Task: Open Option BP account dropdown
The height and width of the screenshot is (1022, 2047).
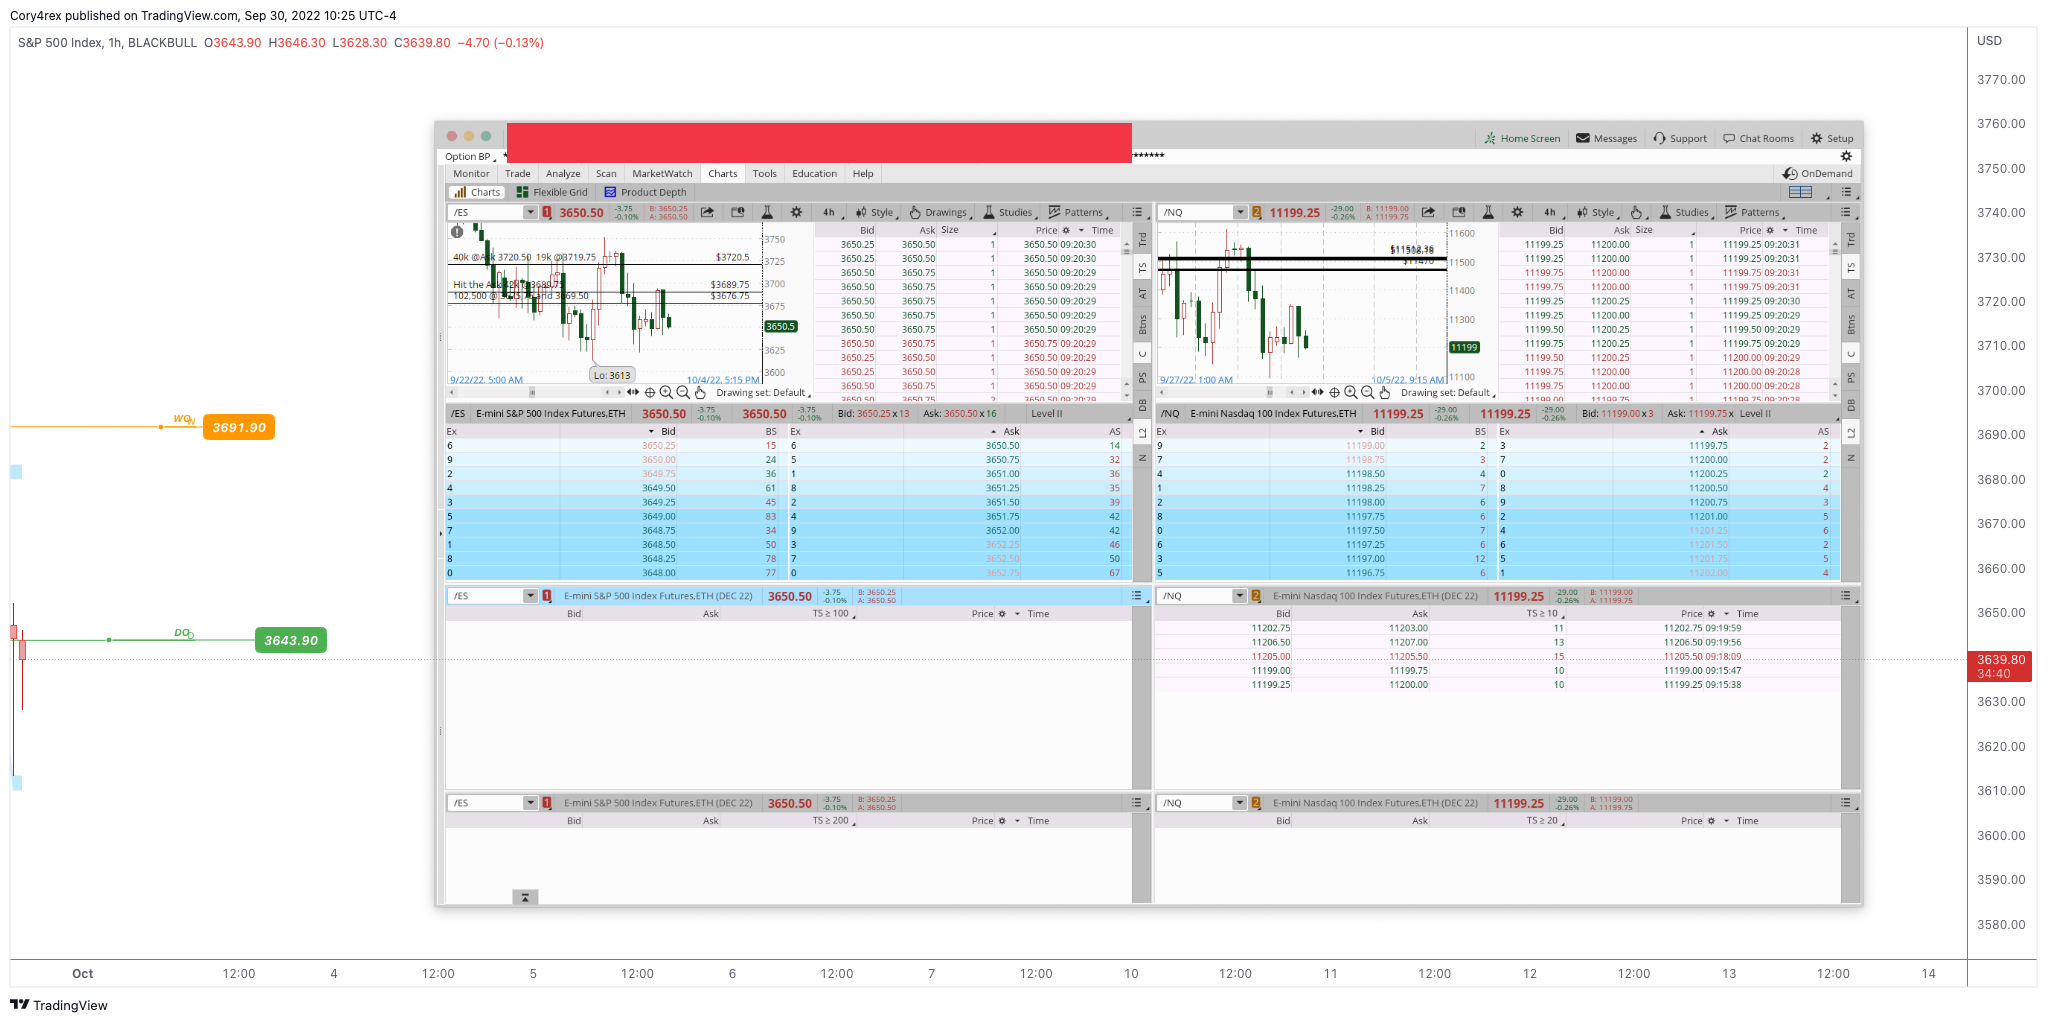Action: point(470,156)
